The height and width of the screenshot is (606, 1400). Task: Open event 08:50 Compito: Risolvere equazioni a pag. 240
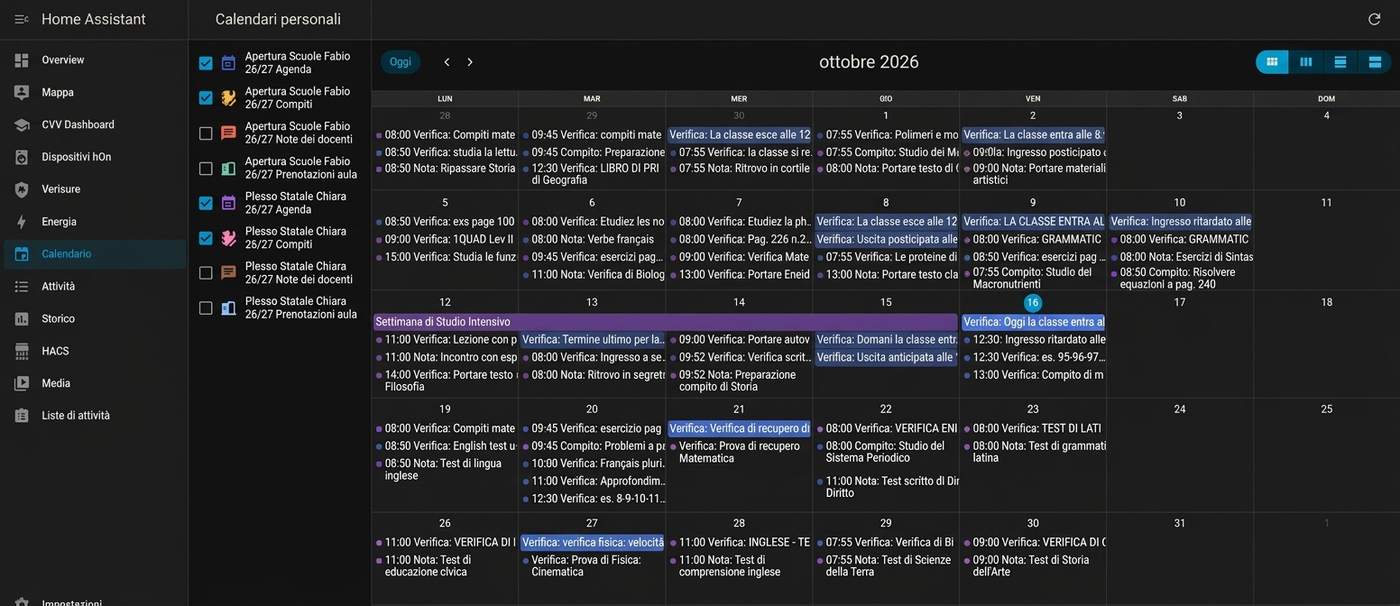[1180, 278]
